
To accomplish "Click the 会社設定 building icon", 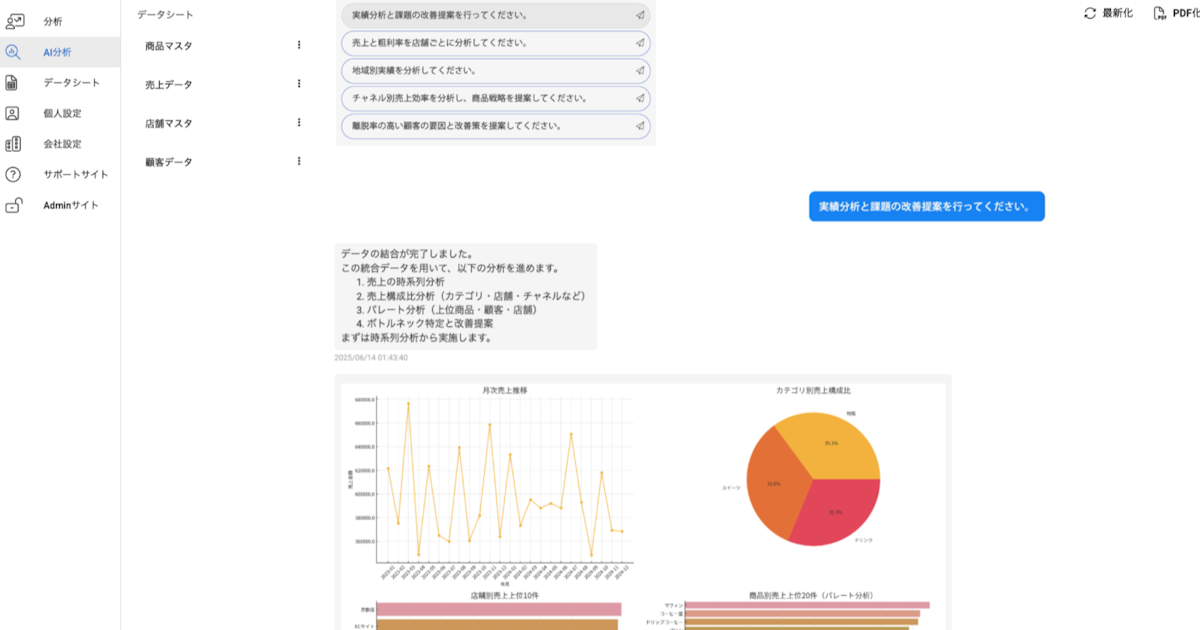I will pos(13,144).
